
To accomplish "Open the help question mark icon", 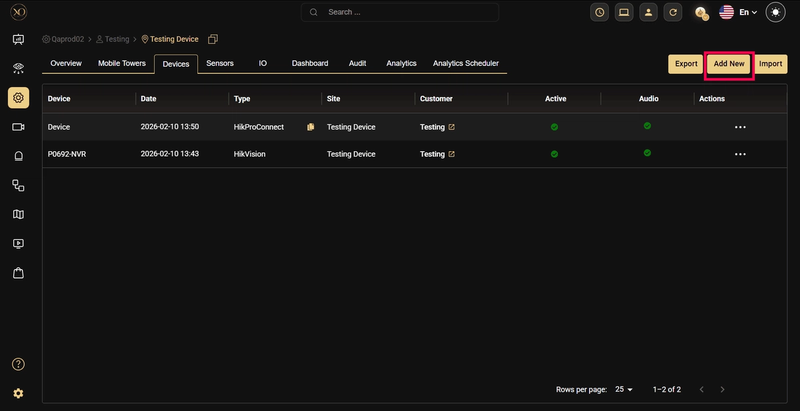I will coord(18,364).
